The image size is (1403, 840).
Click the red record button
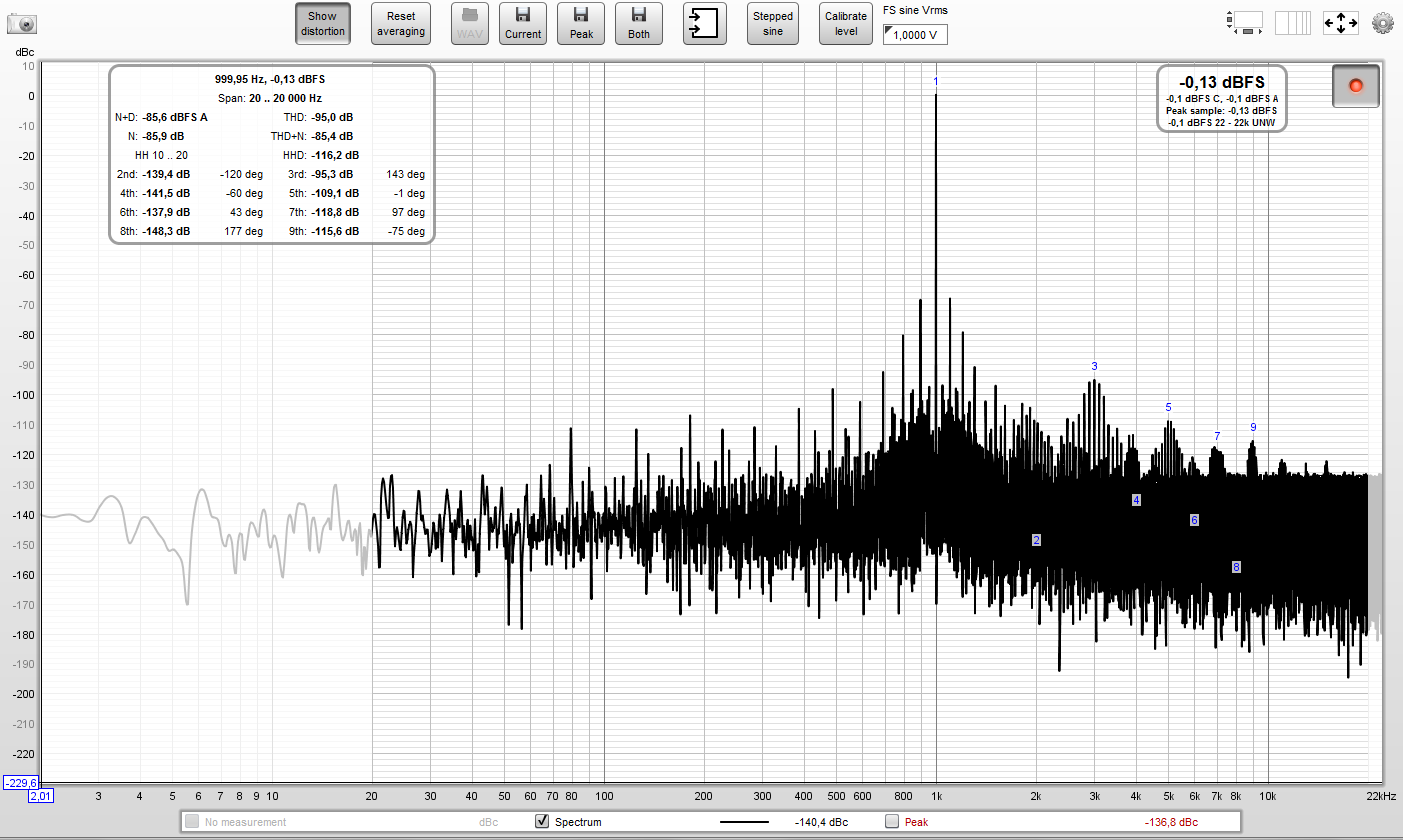1356,86
